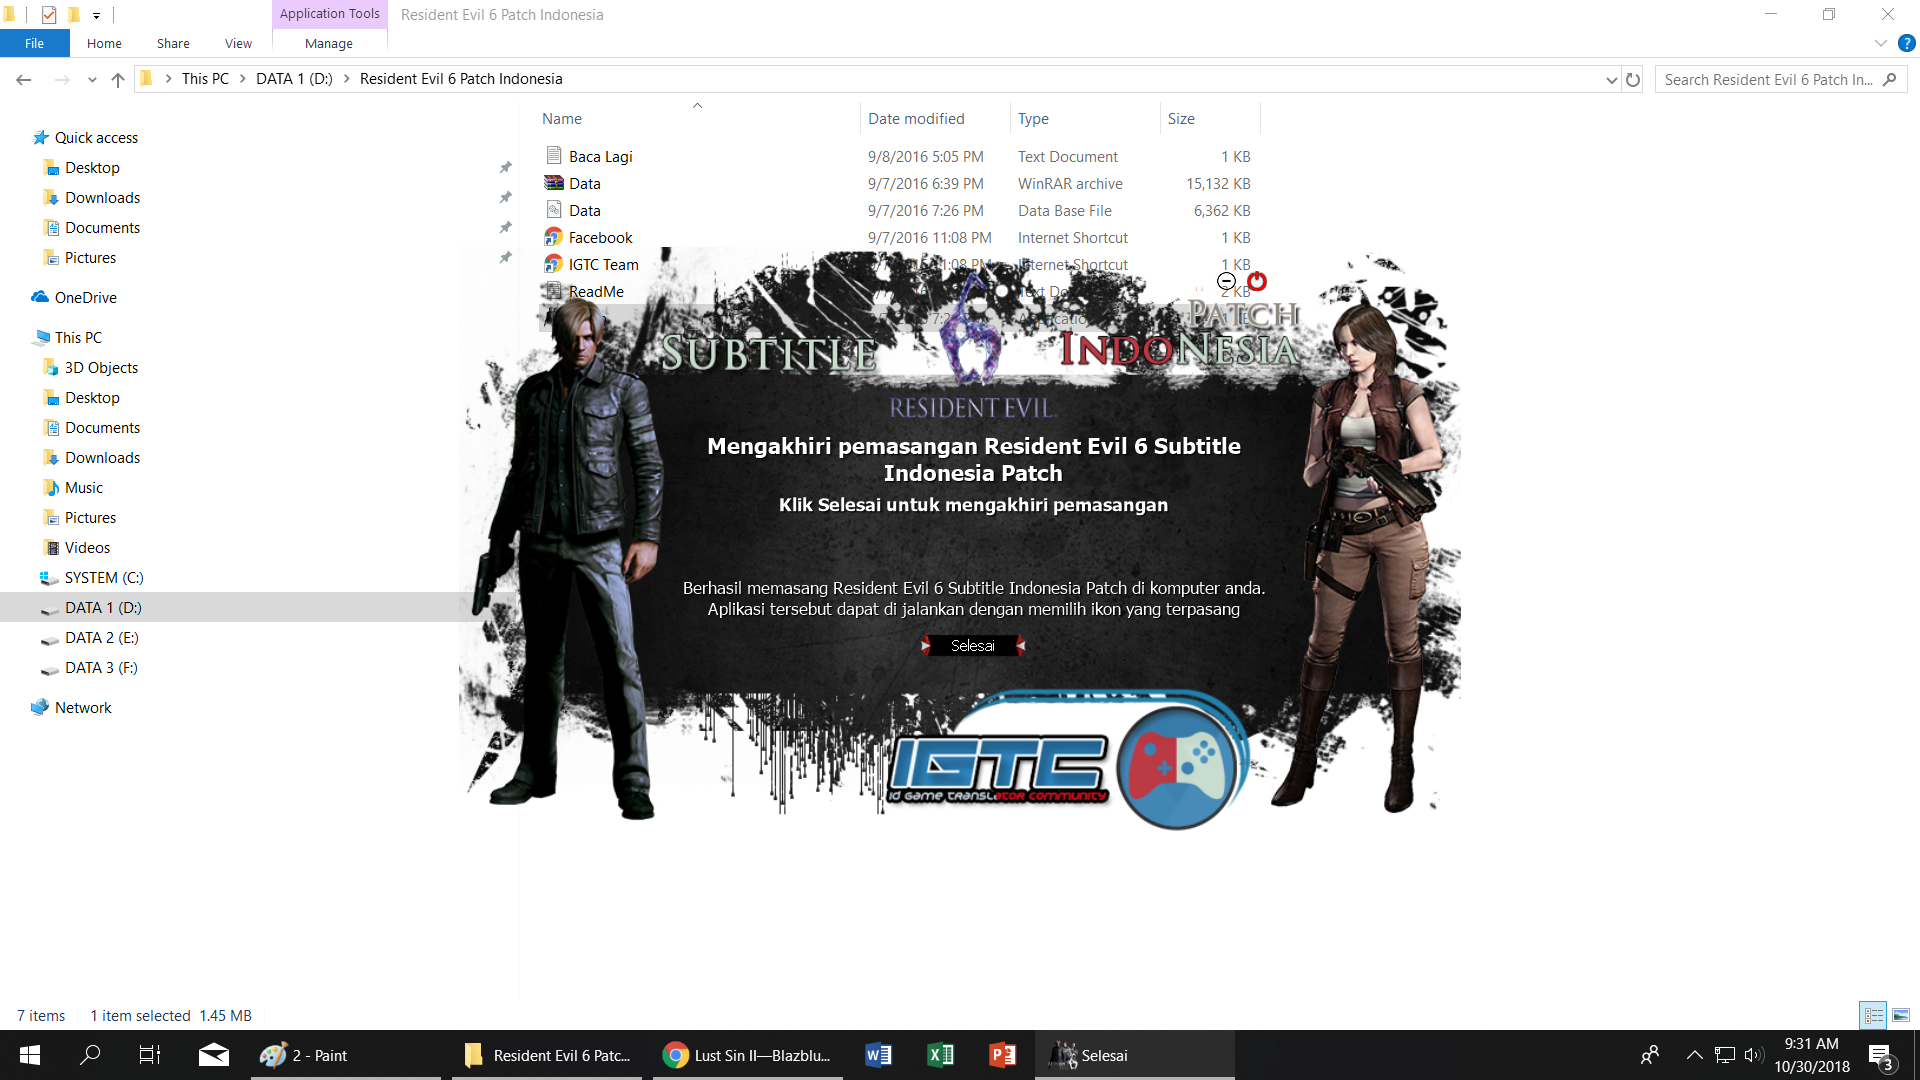
Task: Expand the ribbon with chevron
Action: point(1880,44)
